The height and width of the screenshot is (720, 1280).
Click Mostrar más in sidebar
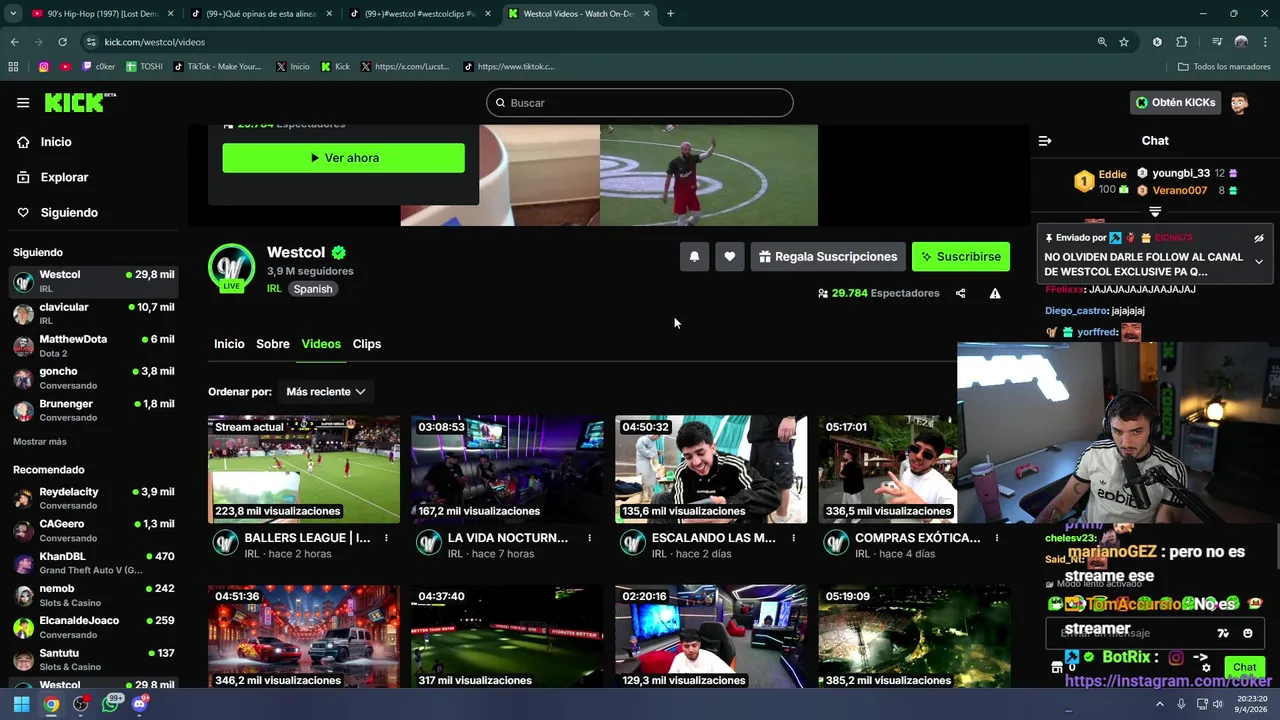point(40,442)
